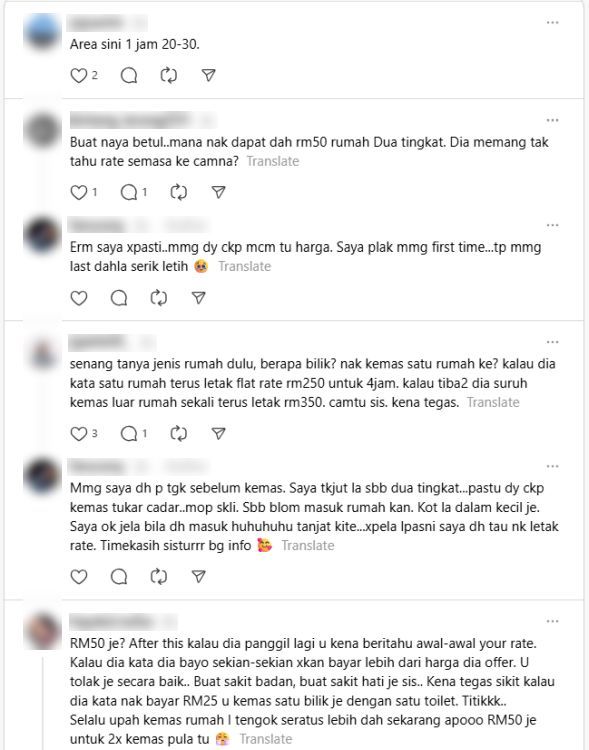Open three-dot menu on 'senang tanya' comment
This screenshot has height=750, width=589.
pyautogui.click(x=553, y=342)
